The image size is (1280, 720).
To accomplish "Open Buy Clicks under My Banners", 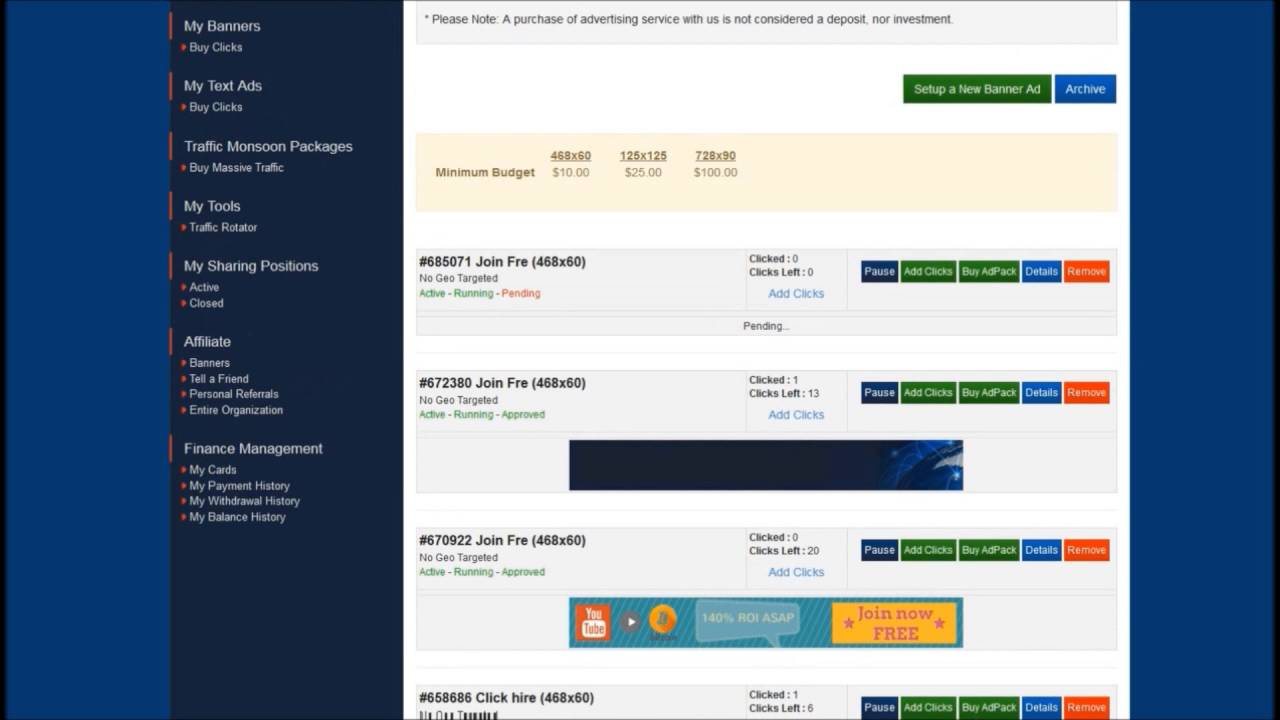I will point(216,47).
